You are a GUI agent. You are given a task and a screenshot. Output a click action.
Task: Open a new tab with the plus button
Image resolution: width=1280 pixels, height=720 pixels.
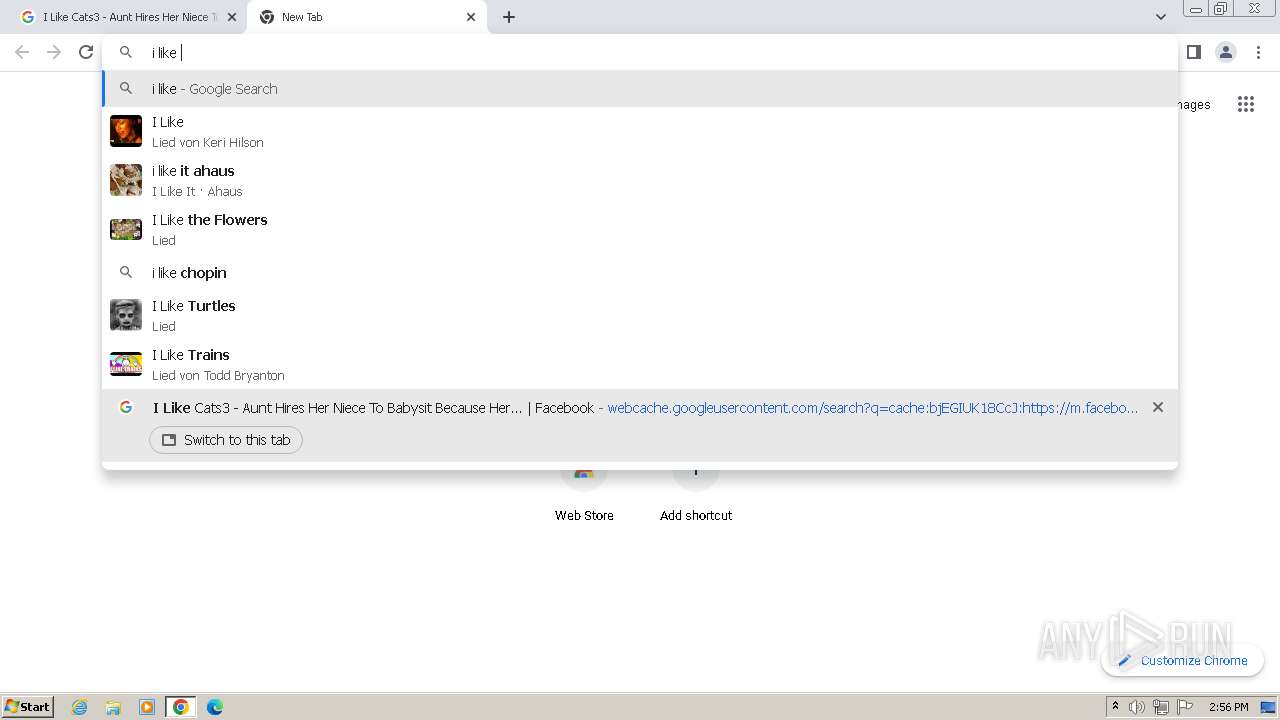[x=509, y=17]
